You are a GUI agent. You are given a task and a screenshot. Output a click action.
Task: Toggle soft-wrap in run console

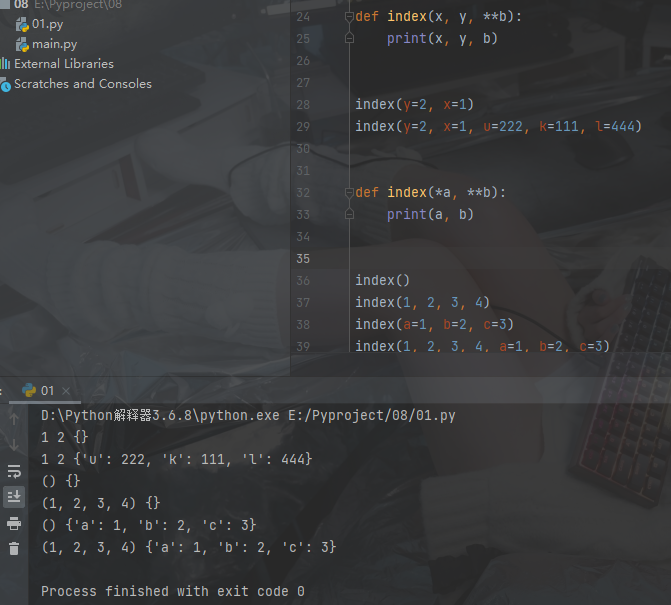(x=14, y=471)
